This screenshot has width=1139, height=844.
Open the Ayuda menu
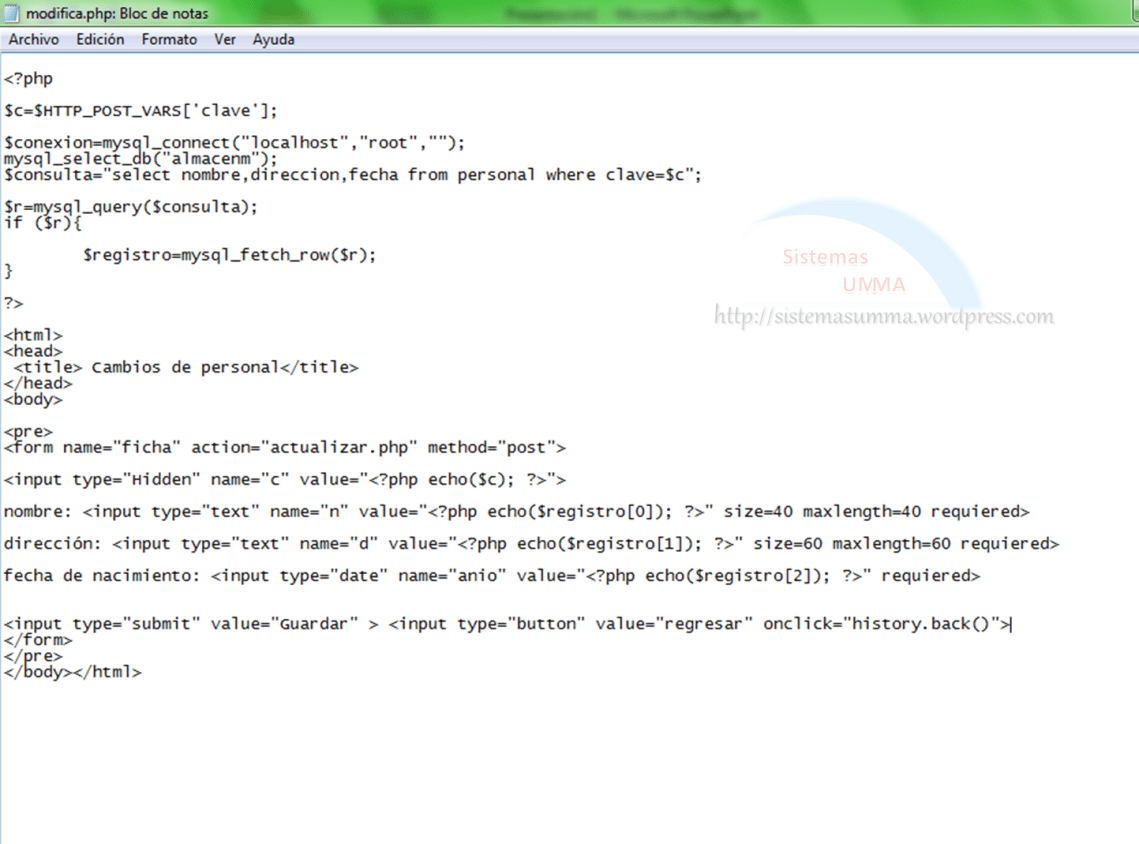pos(273,40)
